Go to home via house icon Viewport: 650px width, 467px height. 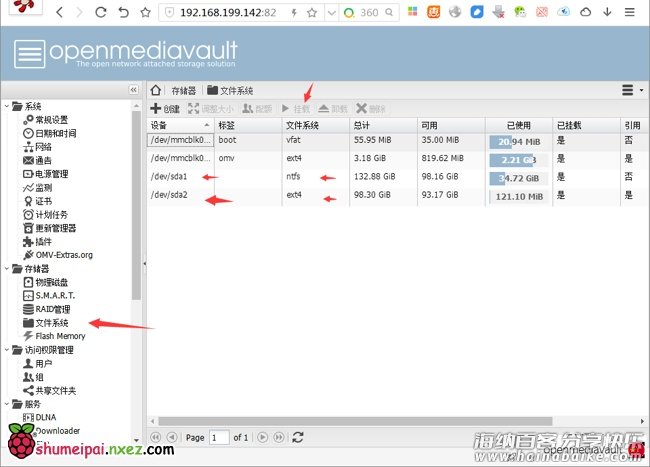156,90
